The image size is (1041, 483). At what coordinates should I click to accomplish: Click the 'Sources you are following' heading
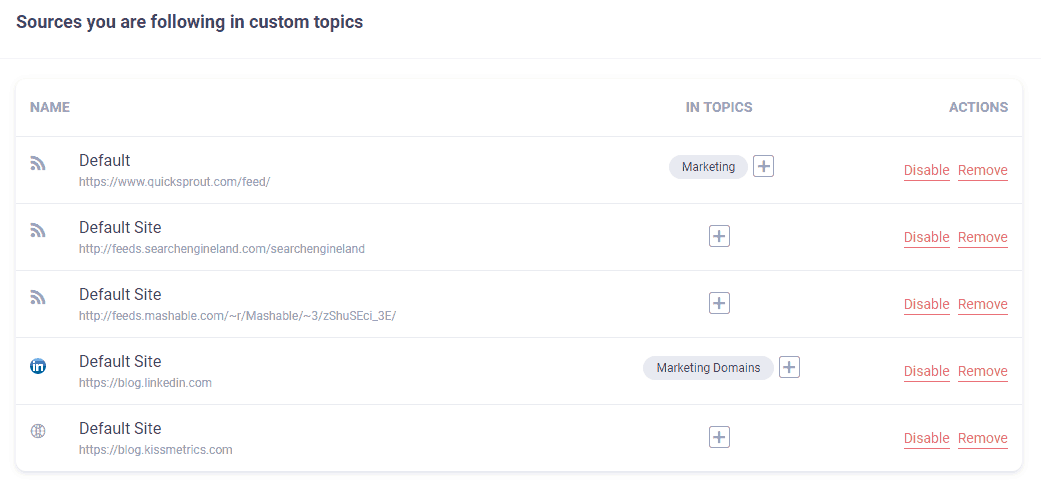pyautogui.click(x=189, y=22)
